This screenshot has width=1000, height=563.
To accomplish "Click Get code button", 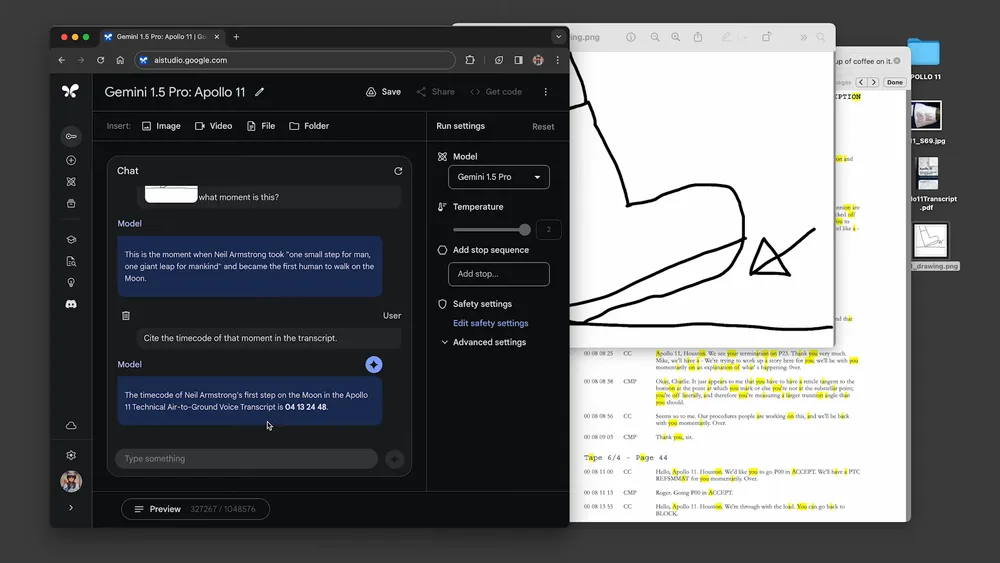I will (x=496, y=92).
